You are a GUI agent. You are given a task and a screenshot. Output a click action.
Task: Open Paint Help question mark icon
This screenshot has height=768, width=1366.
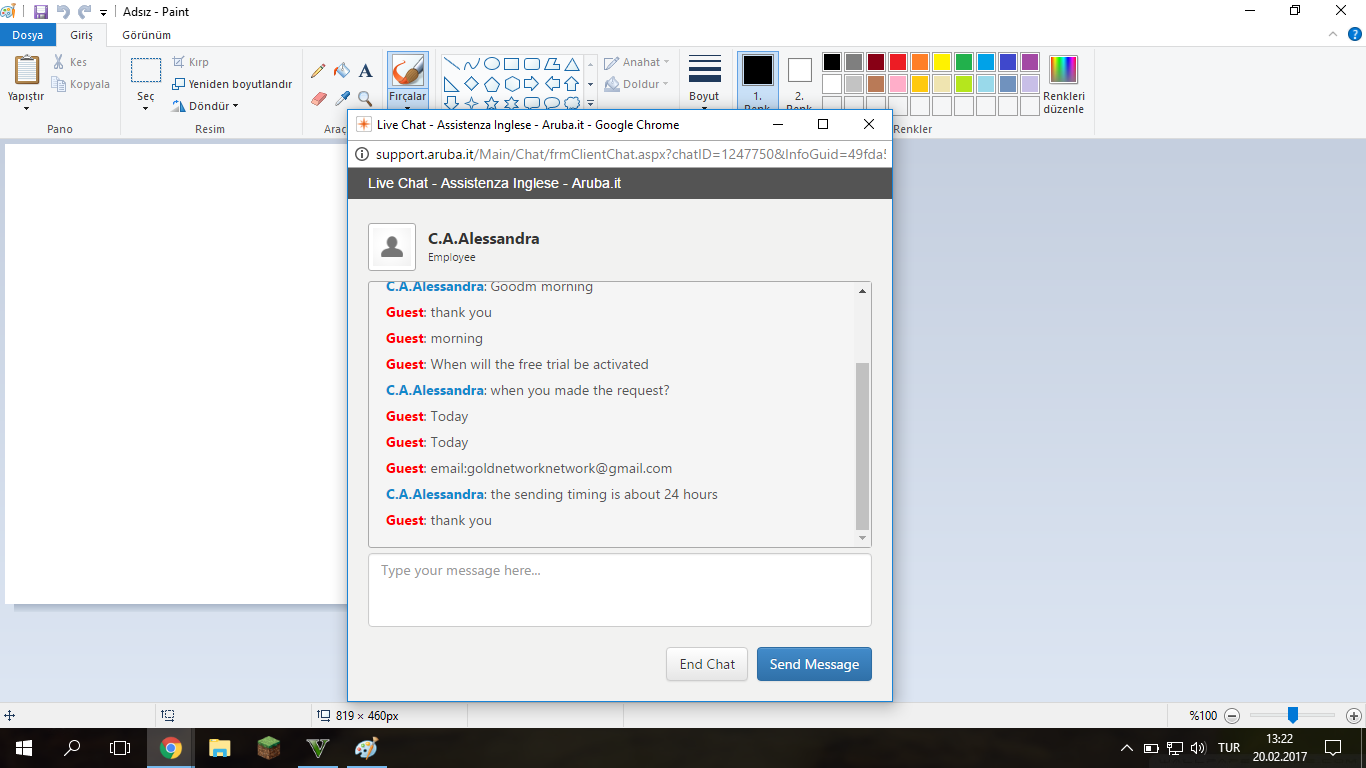pos(1354,35)
